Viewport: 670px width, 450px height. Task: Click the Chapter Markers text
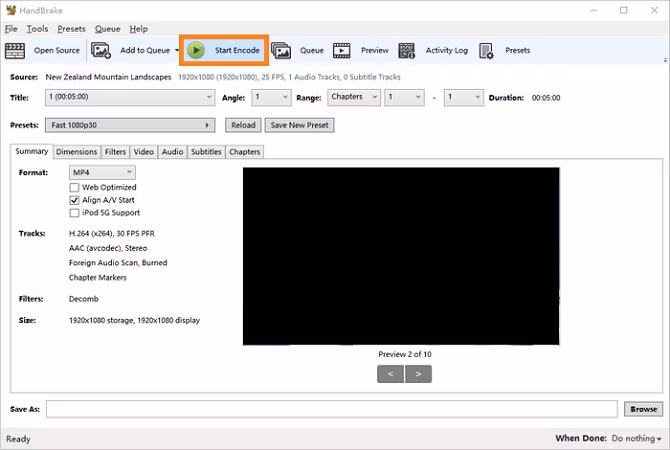click(98, 277)
